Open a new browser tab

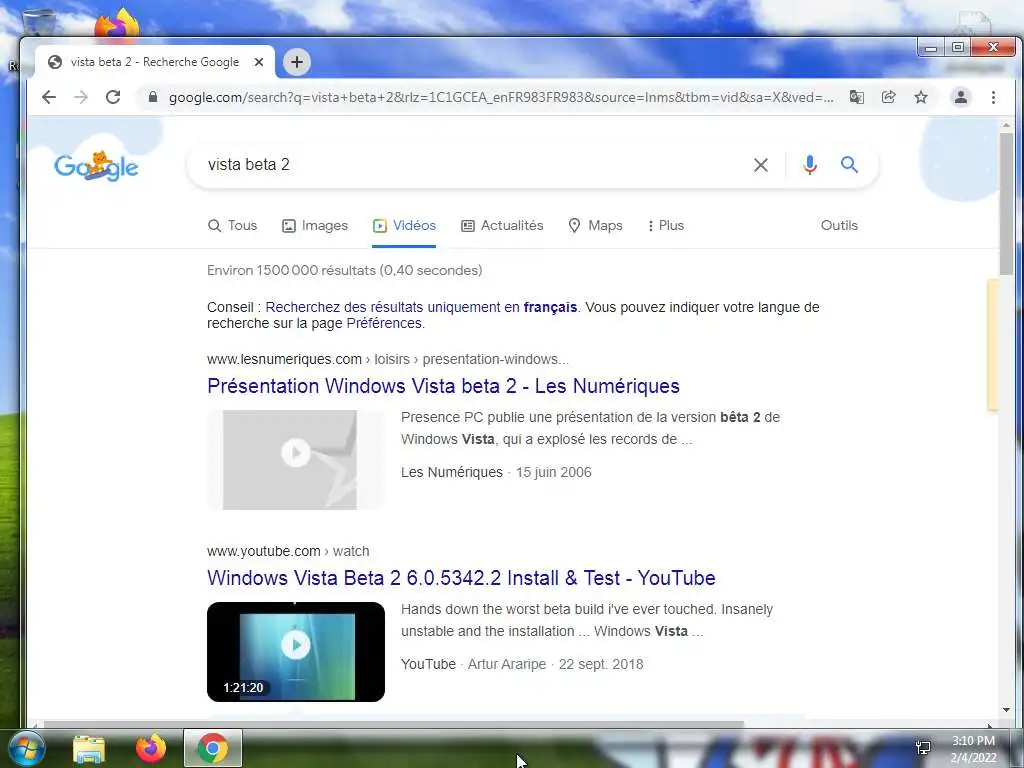point(296,62)
